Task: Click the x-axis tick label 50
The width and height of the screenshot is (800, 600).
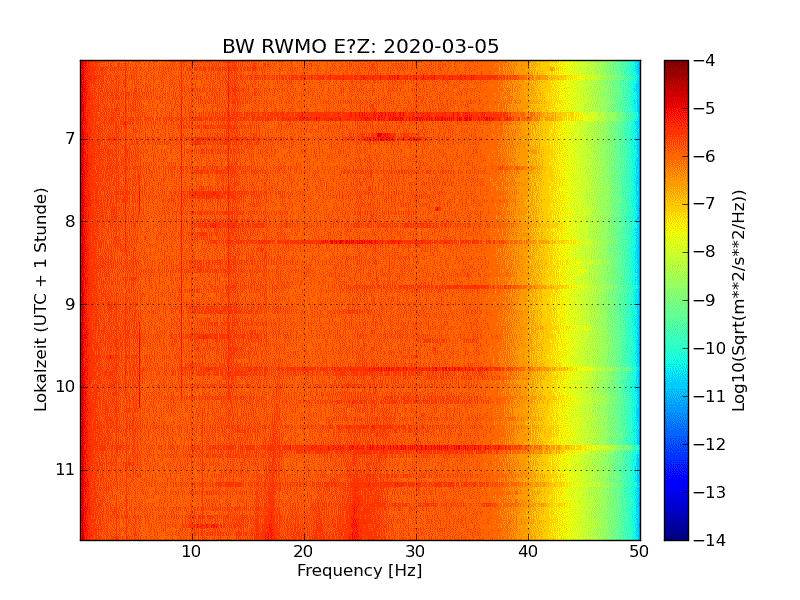Action: pyautogui.click(x=639, y=552)
